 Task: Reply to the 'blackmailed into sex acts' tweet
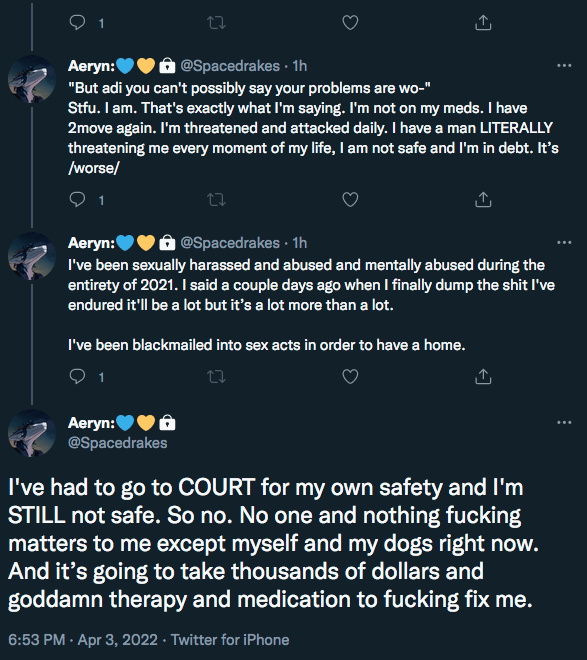[77, 376]
